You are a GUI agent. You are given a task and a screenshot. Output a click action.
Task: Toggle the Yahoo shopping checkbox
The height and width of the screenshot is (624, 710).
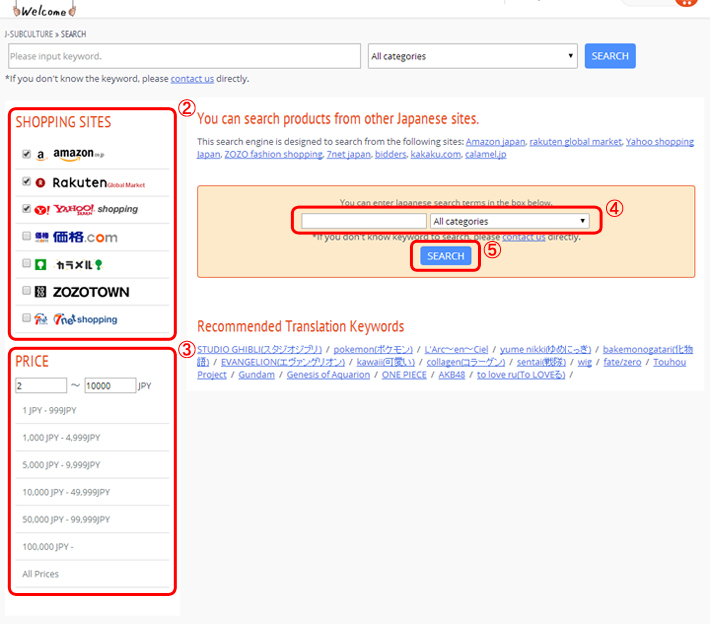tap(26, 209)
